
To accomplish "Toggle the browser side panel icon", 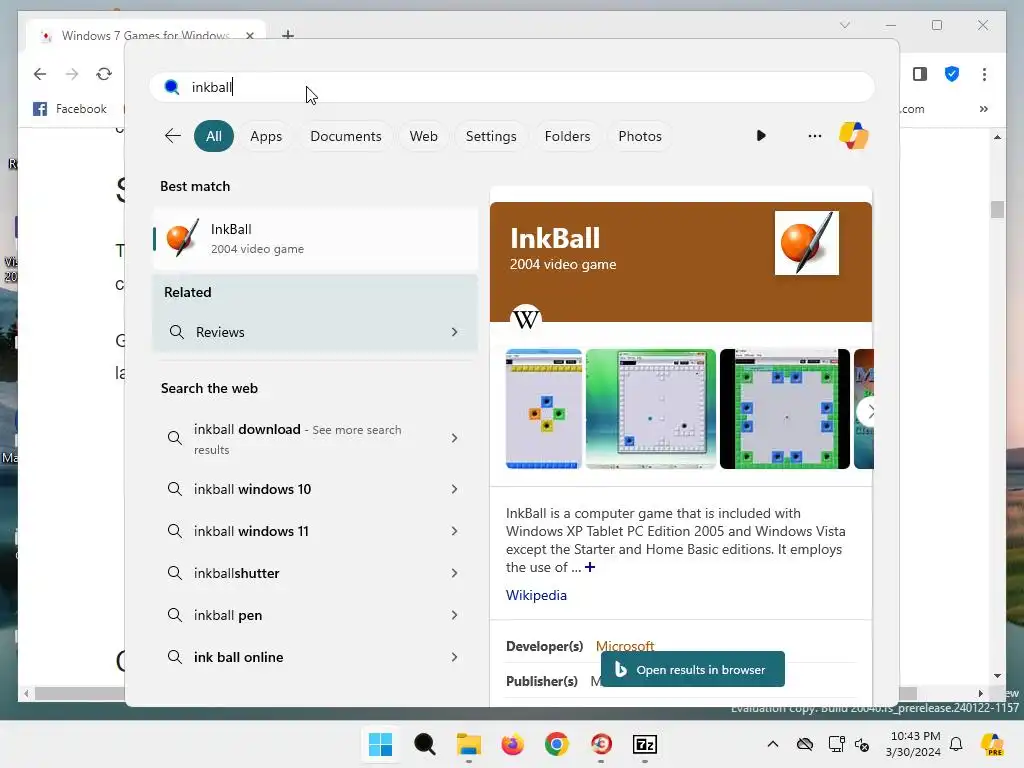I will pos(920,74).
